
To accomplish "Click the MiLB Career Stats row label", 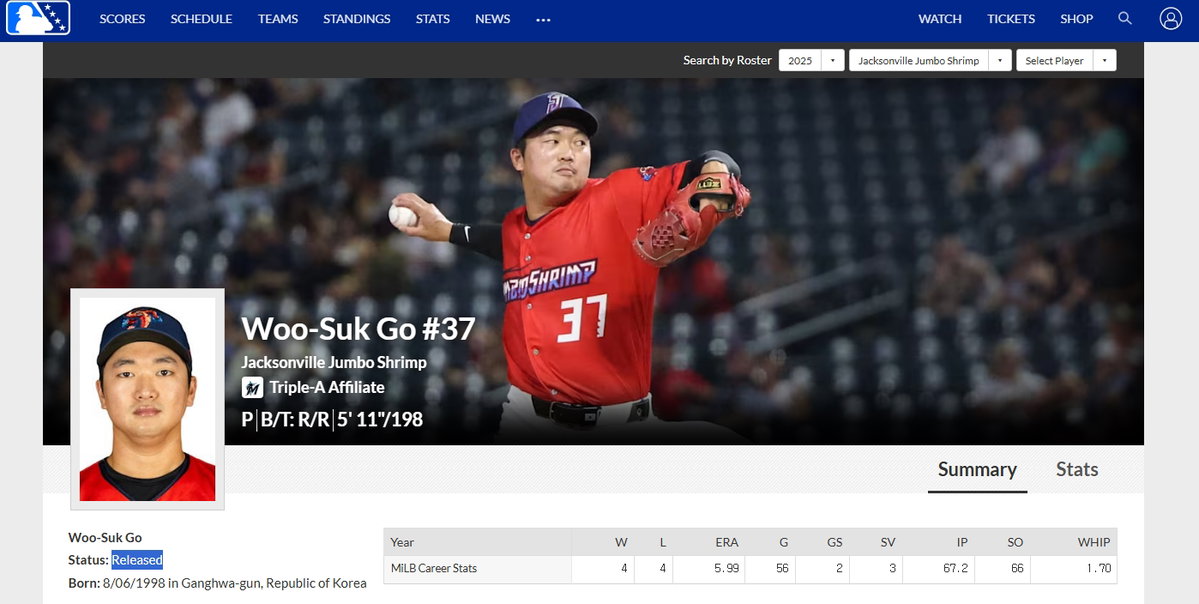I will (434, 569).
